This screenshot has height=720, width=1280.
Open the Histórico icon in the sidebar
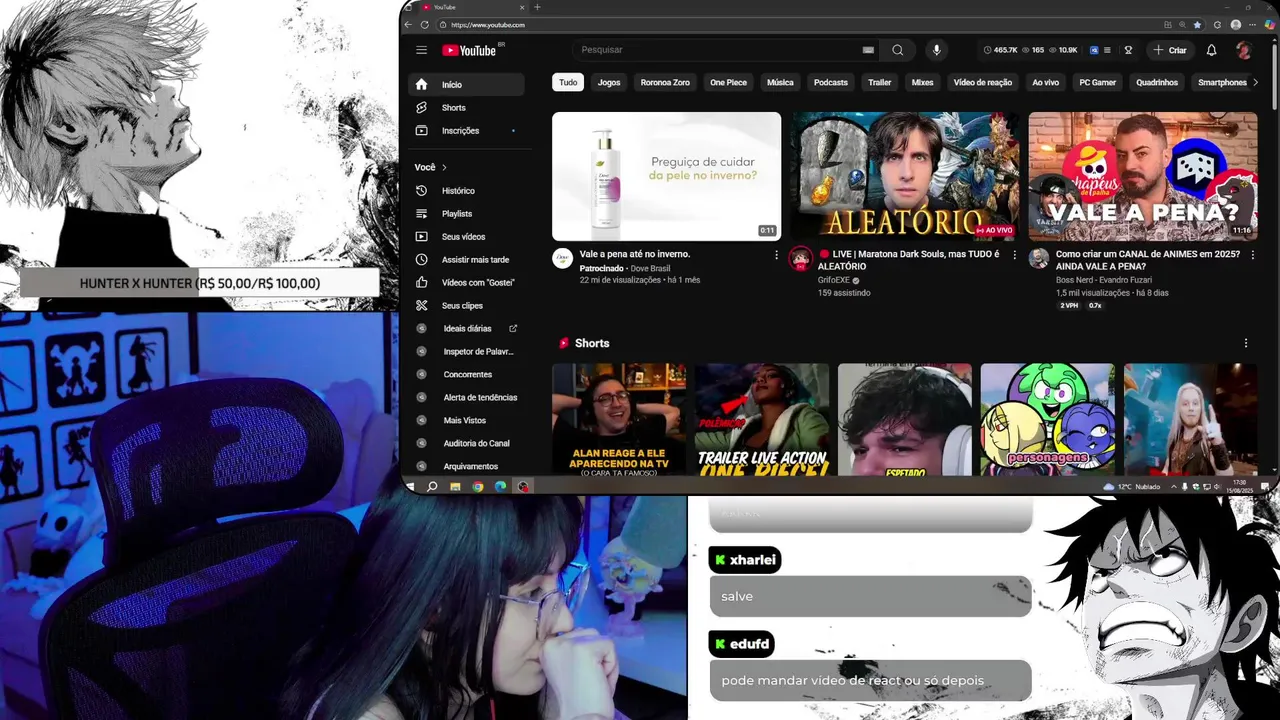(421, 191)
